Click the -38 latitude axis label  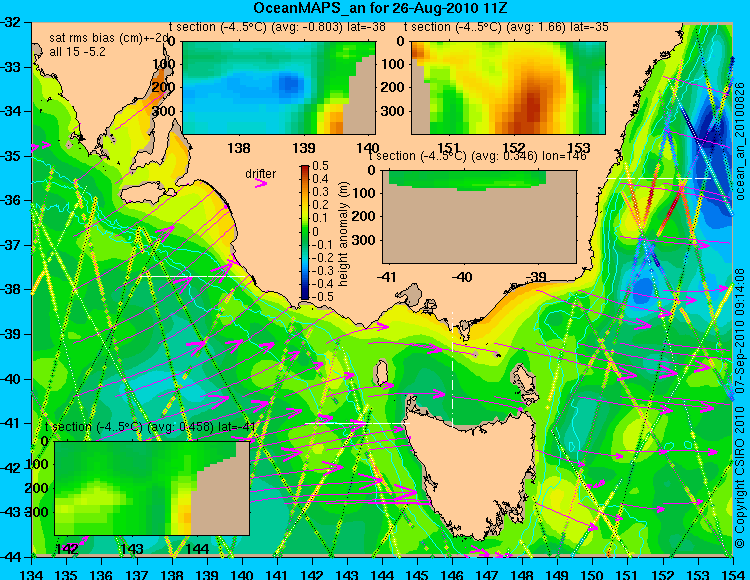click(x=11, y=290)
